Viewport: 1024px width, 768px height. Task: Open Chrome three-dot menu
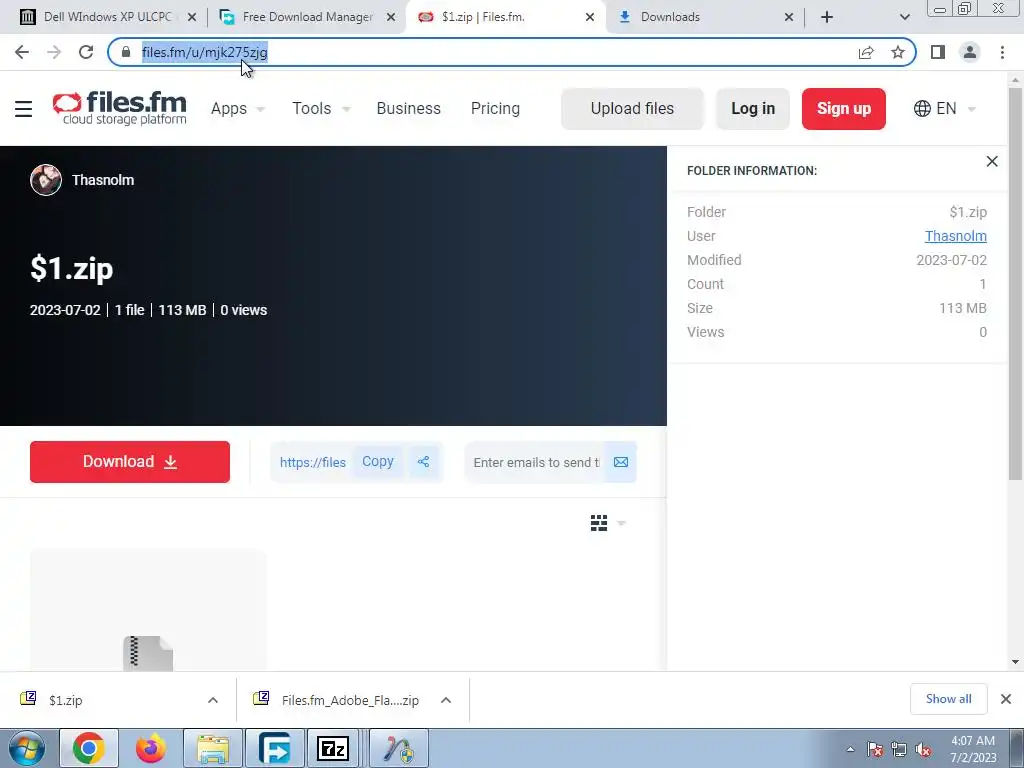point(1002,52)
